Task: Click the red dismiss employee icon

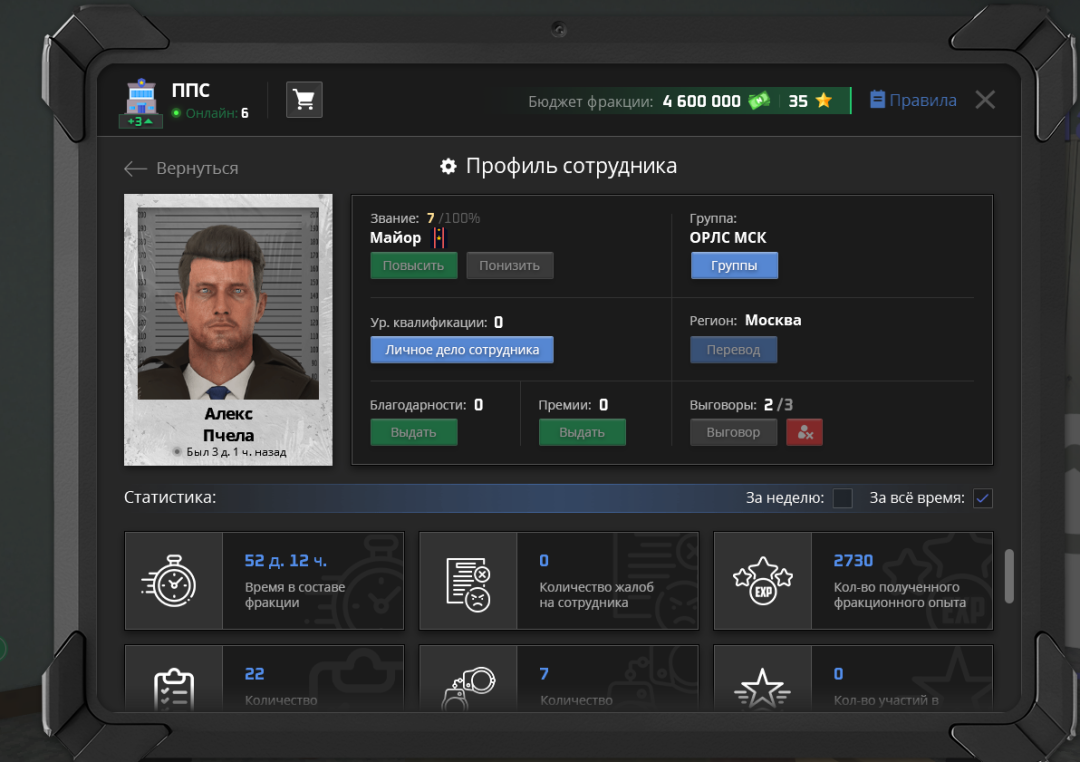Action: pyautogui.click(x=804, y=432)
